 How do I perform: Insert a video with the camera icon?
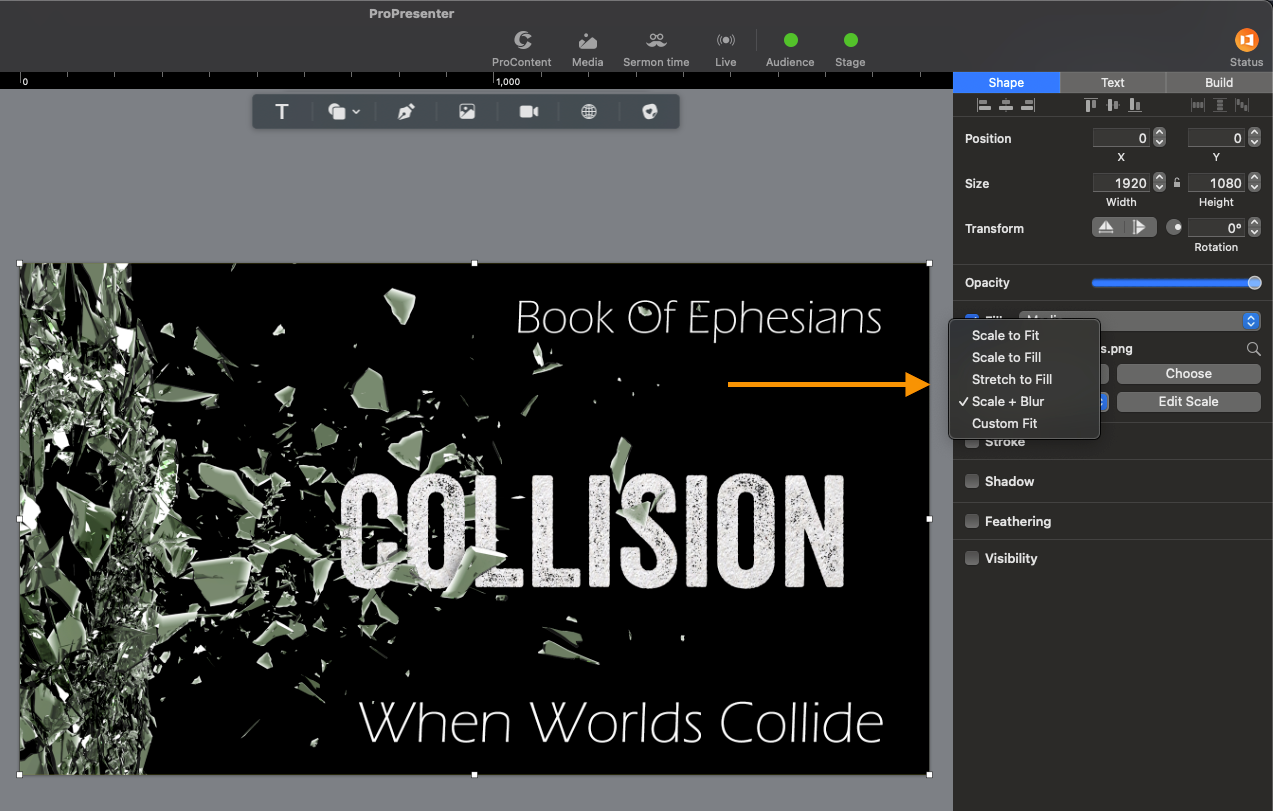[529, 112]
